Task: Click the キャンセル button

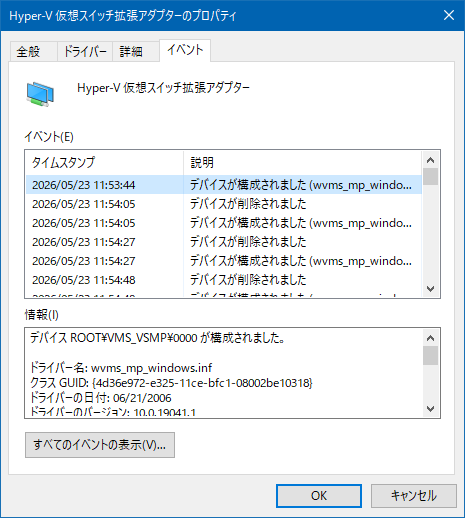Action: (414, 496)
